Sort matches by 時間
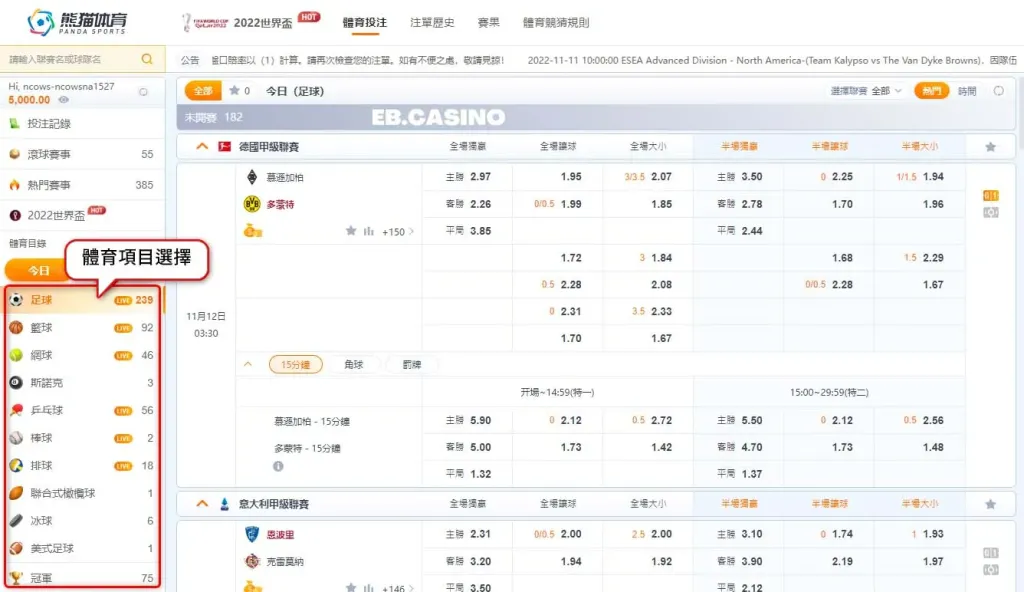The height and width of the screenshot is (592, 1024). click(967, 91)
